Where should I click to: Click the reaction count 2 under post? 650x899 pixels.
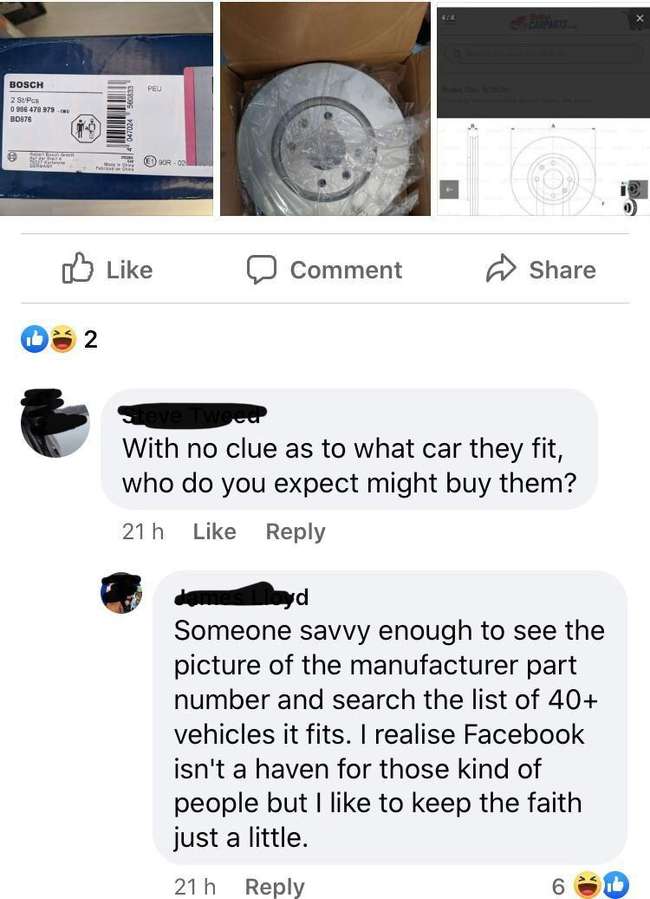(x=91, y=339)
